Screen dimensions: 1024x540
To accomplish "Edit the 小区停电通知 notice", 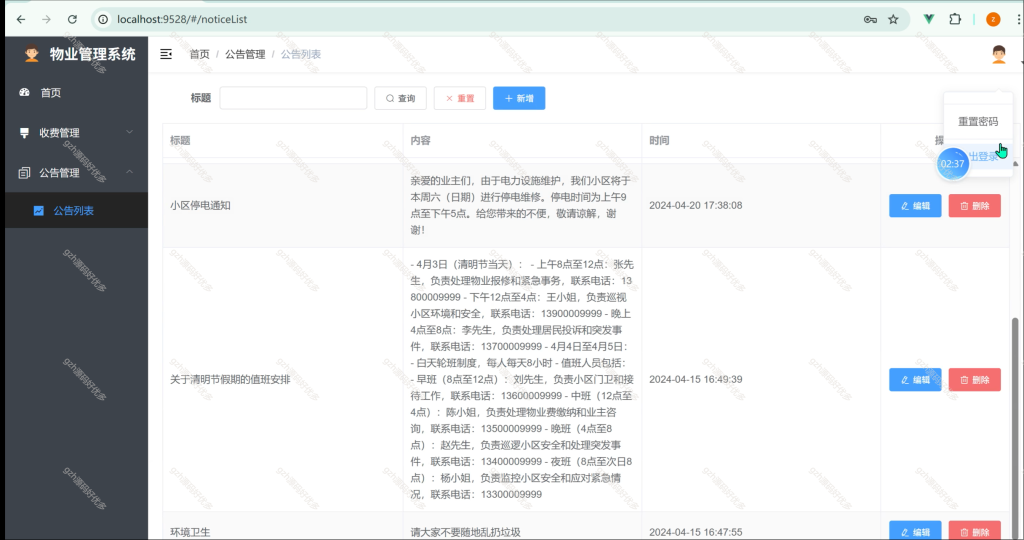I will click(915, 206).
